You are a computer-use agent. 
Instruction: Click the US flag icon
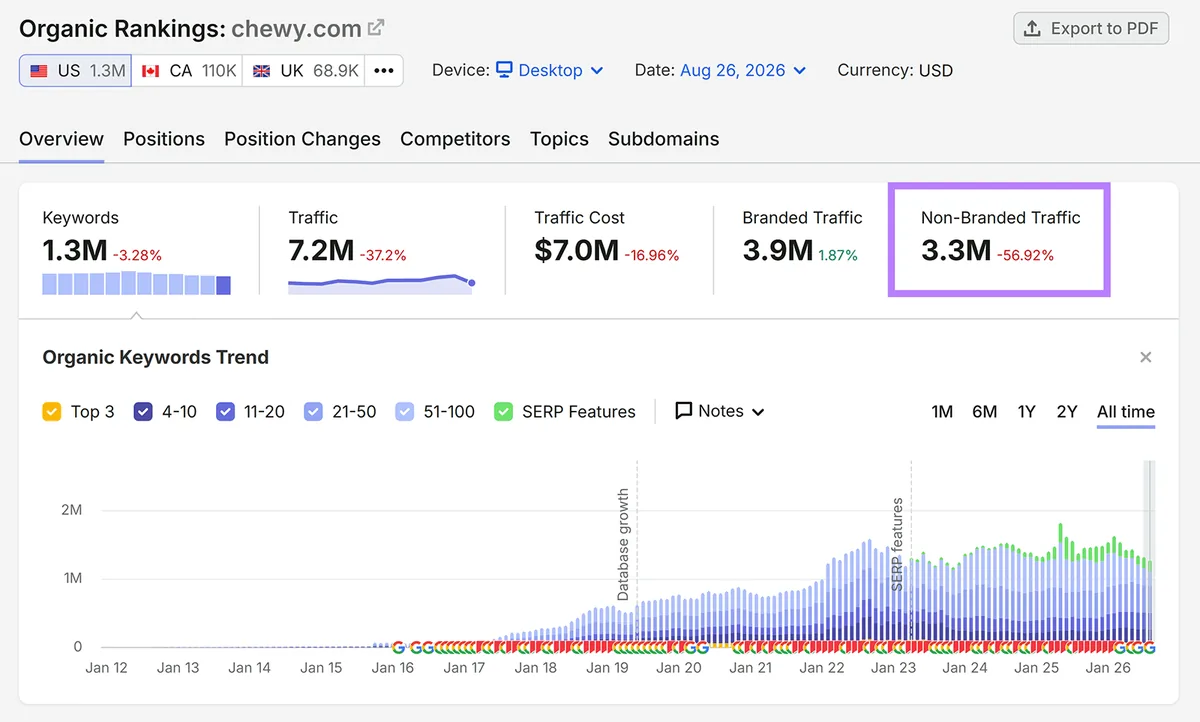pos(39,71)
